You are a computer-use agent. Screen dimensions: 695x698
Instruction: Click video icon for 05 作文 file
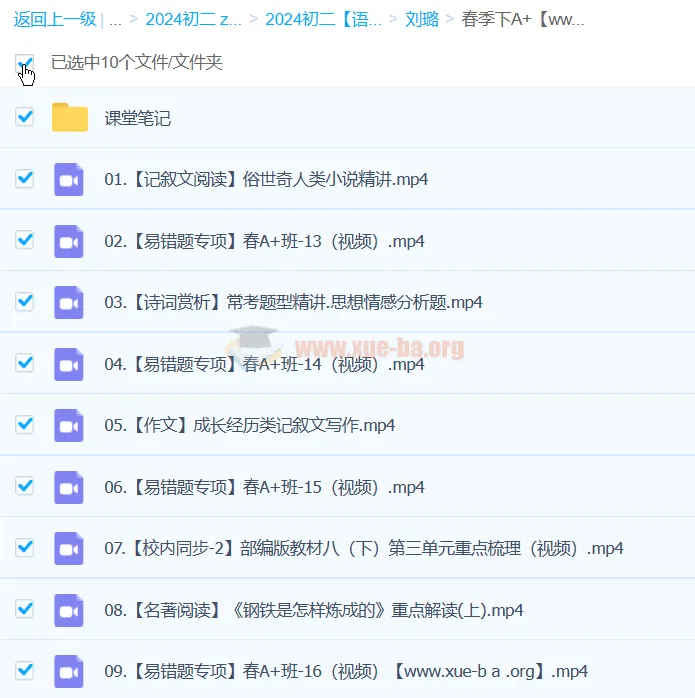69,425
